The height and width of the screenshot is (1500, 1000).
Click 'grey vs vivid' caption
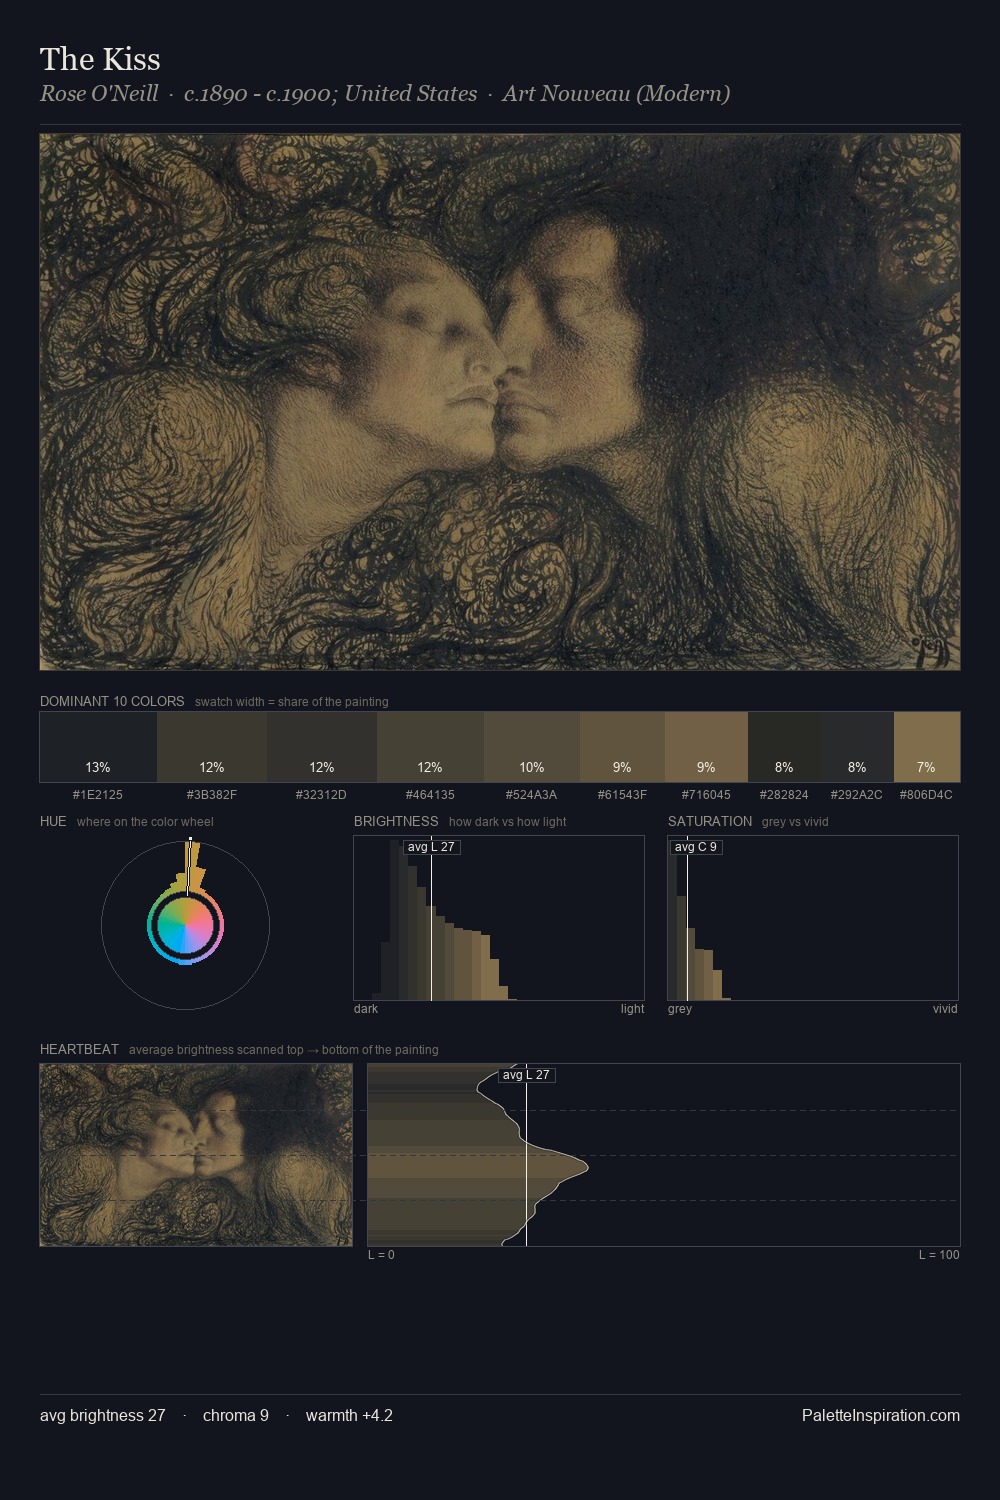click(x=795, y=822)
